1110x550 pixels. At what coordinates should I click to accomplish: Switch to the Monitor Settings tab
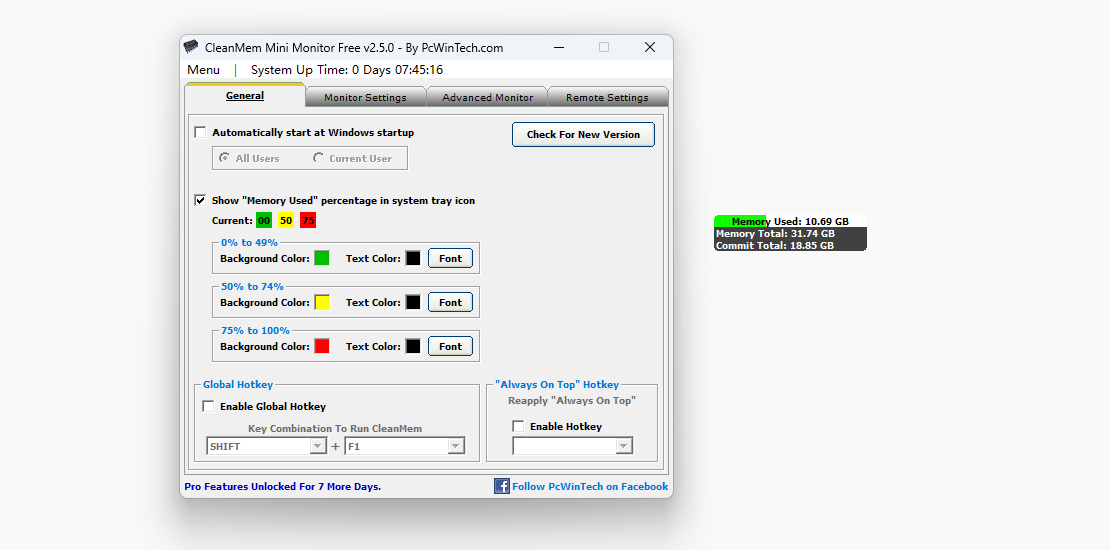point(365,98)
